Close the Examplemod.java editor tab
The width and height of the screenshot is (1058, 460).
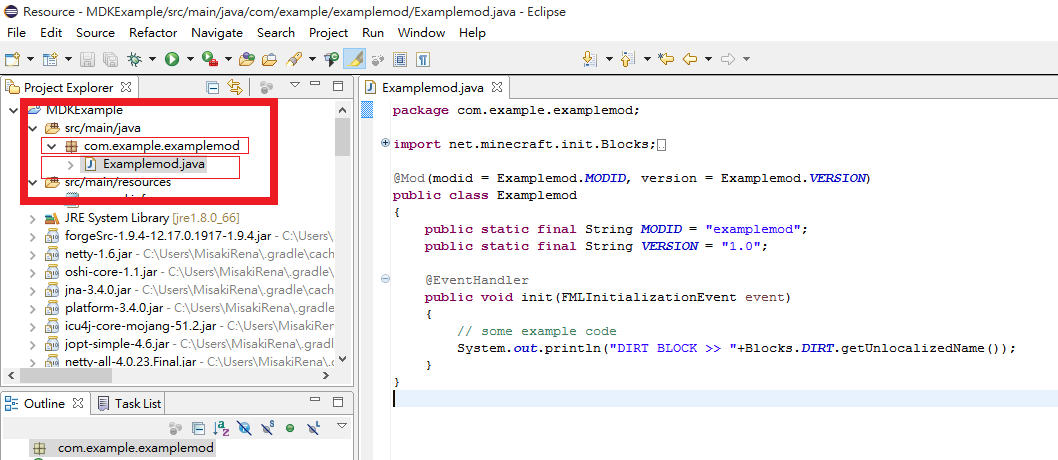(497, 87)
